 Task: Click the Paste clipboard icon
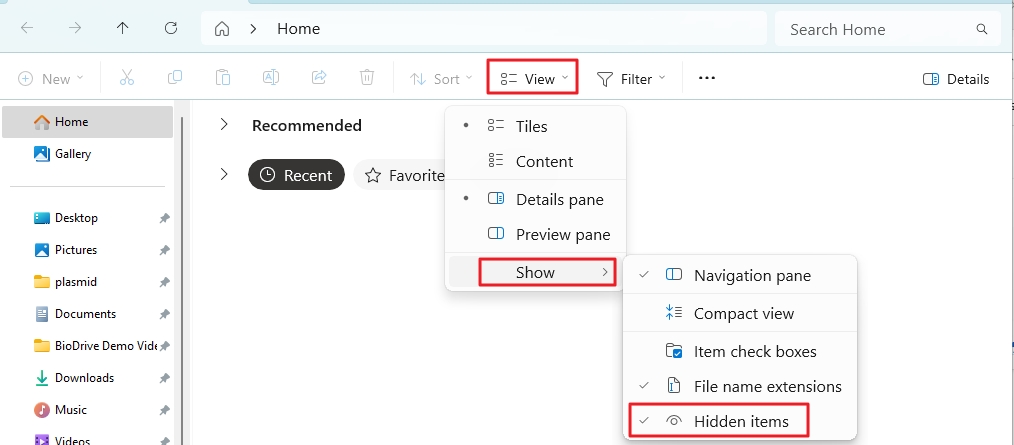pyautogui.click(x=222, y=78)
